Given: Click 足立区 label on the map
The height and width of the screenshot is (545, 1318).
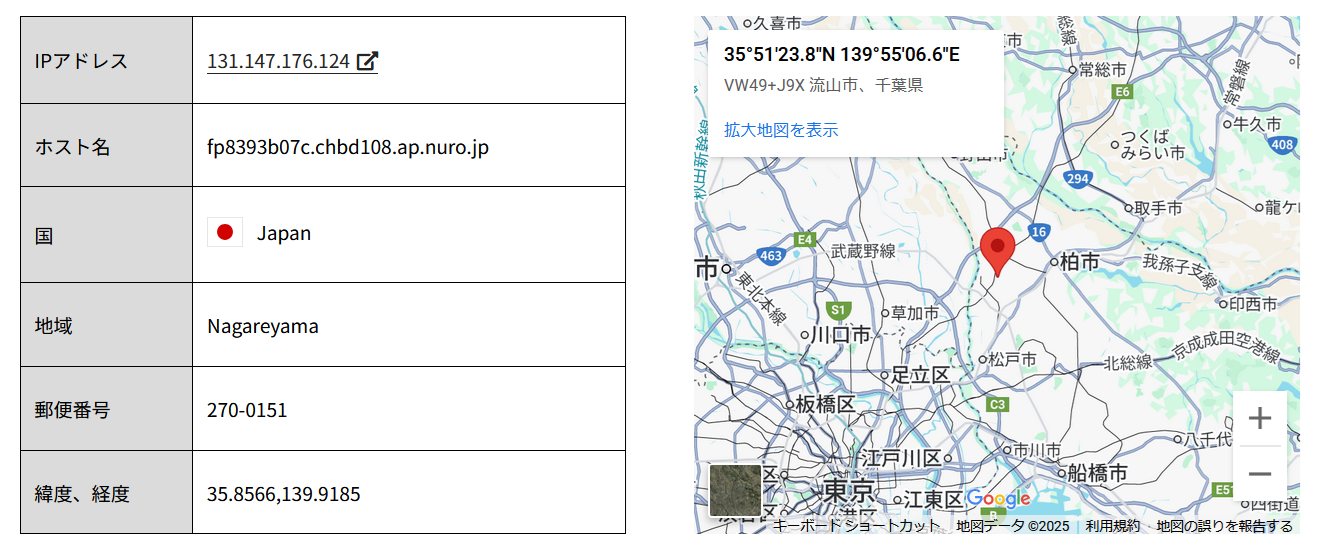Looking at the screenshot, I should pyautogui.click(x=921, y=375).
